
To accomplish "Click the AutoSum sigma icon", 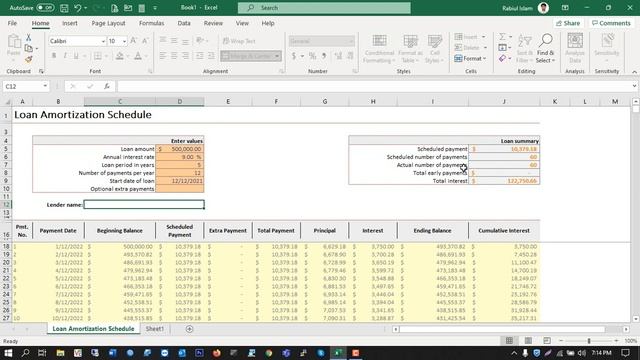I will (502, 37).
